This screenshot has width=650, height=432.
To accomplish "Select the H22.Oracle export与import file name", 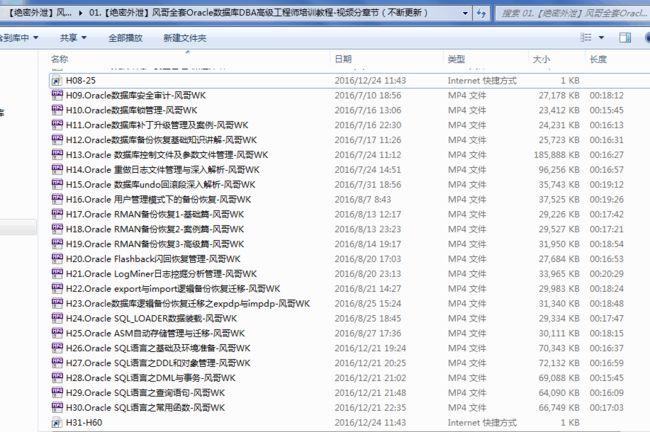I will click(x=173, y=289).
